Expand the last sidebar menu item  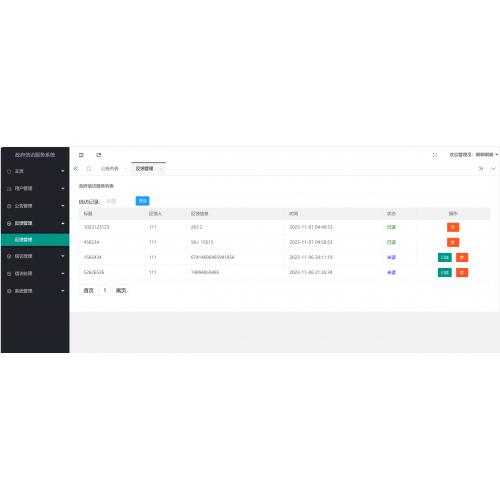click(35, 291)
